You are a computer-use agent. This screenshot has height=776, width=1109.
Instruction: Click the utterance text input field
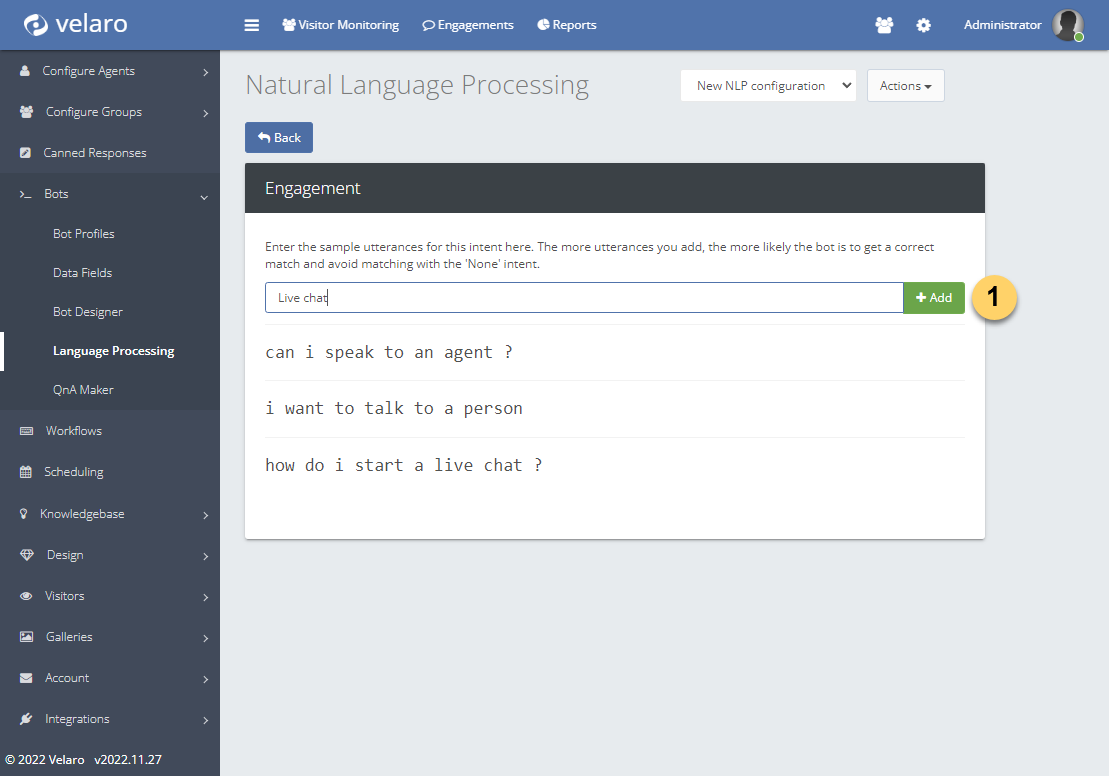click(584, 298)
